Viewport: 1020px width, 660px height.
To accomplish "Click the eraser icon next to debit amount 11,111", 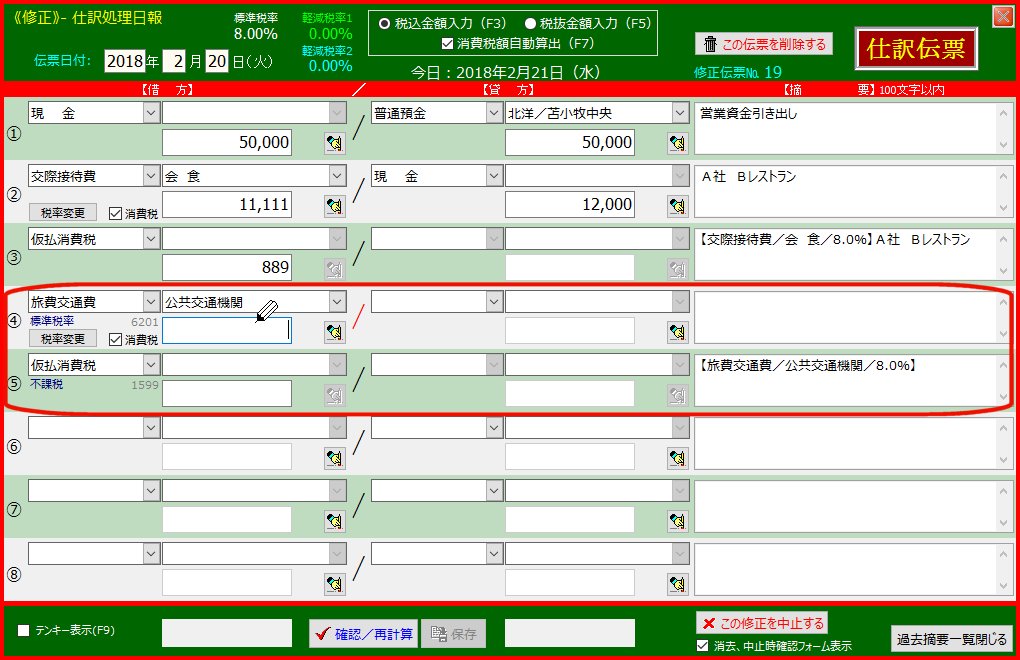I will [333, 206].
